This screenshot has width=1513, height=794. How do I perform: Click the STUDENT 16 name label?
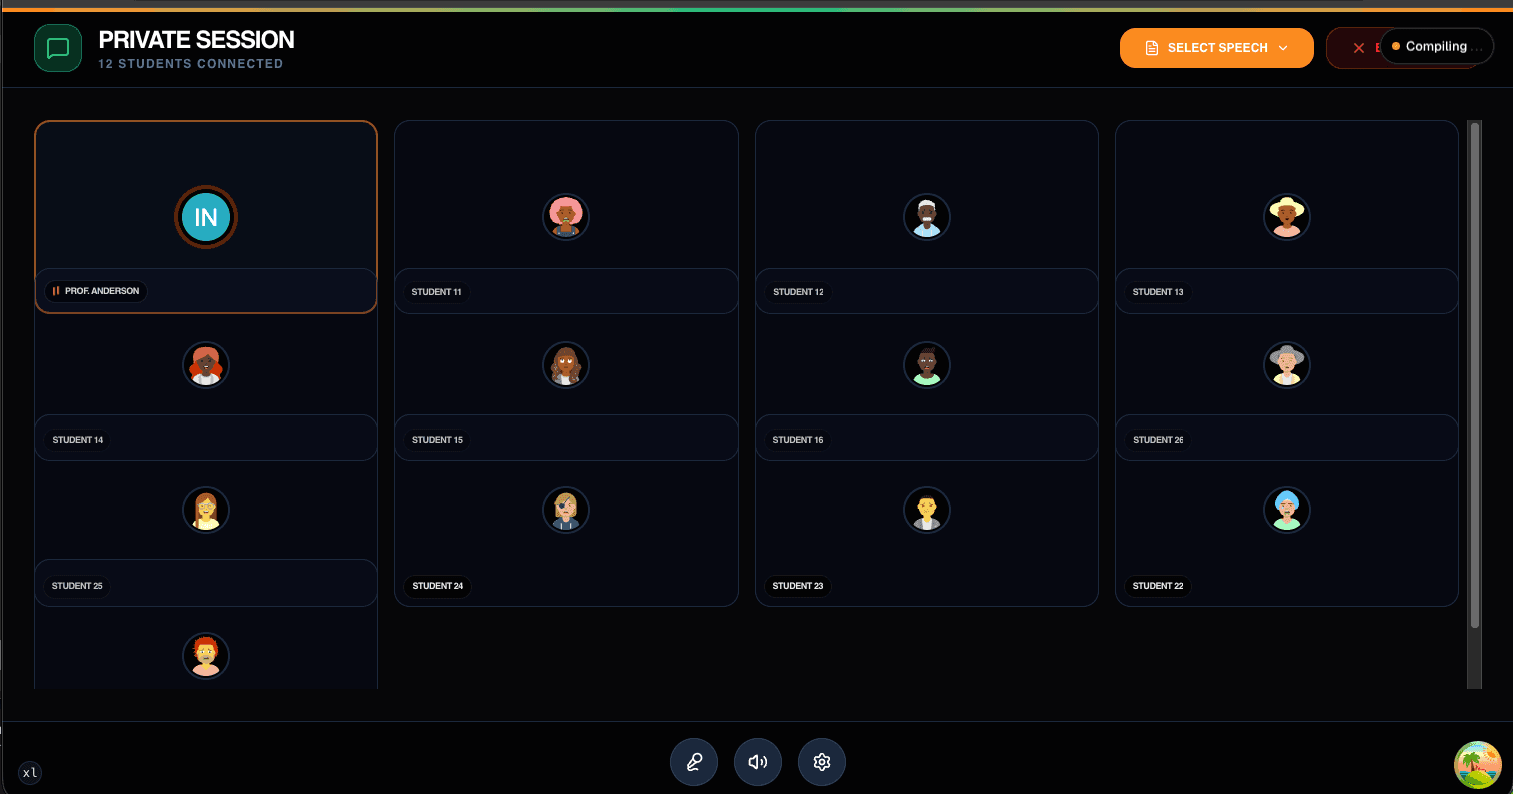(x=798, y=440)
